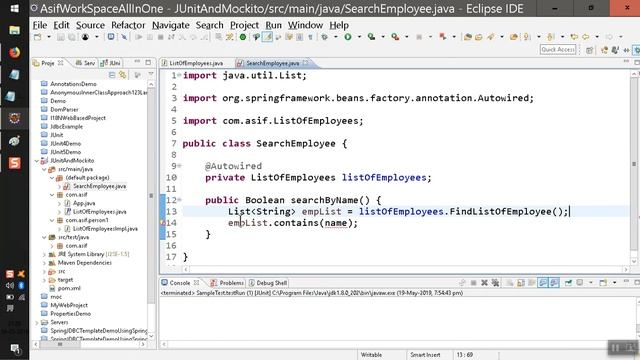This screenshot has height=360, width=640.
Task: Click the Resume debug icon
Action: pyautogui.click(x=139, y=37)
